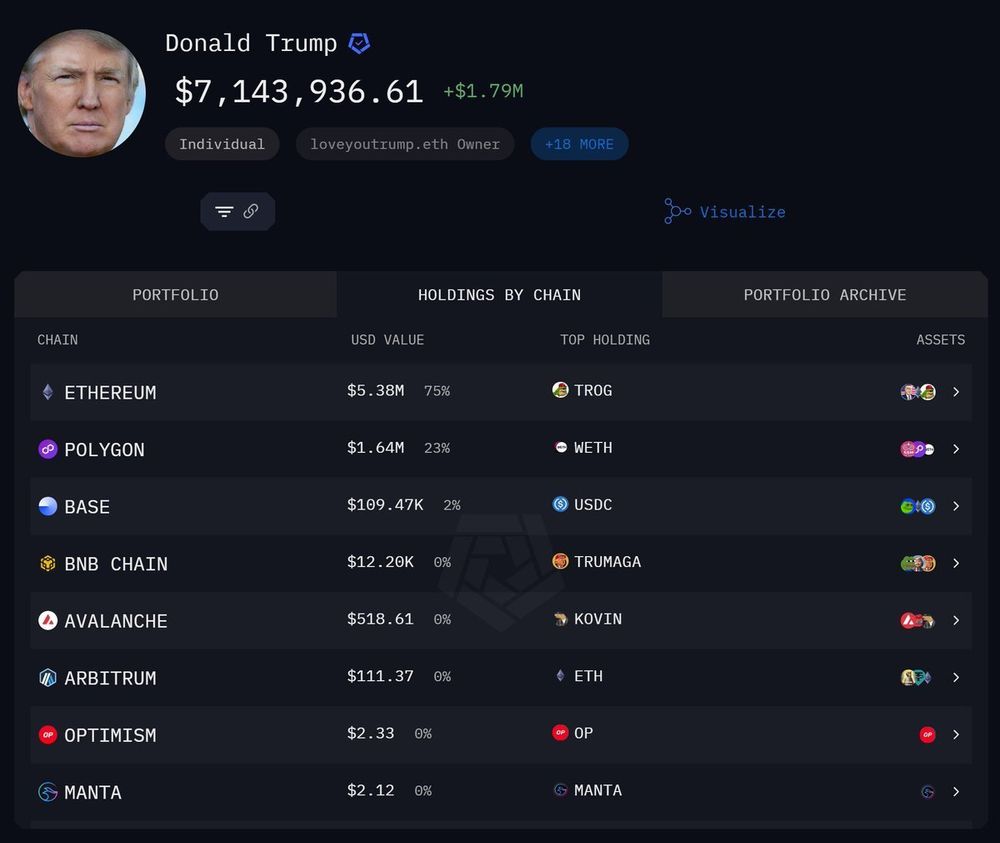Click the KOVIN token icon
1000x843 pixels.
tap(561, 619)
